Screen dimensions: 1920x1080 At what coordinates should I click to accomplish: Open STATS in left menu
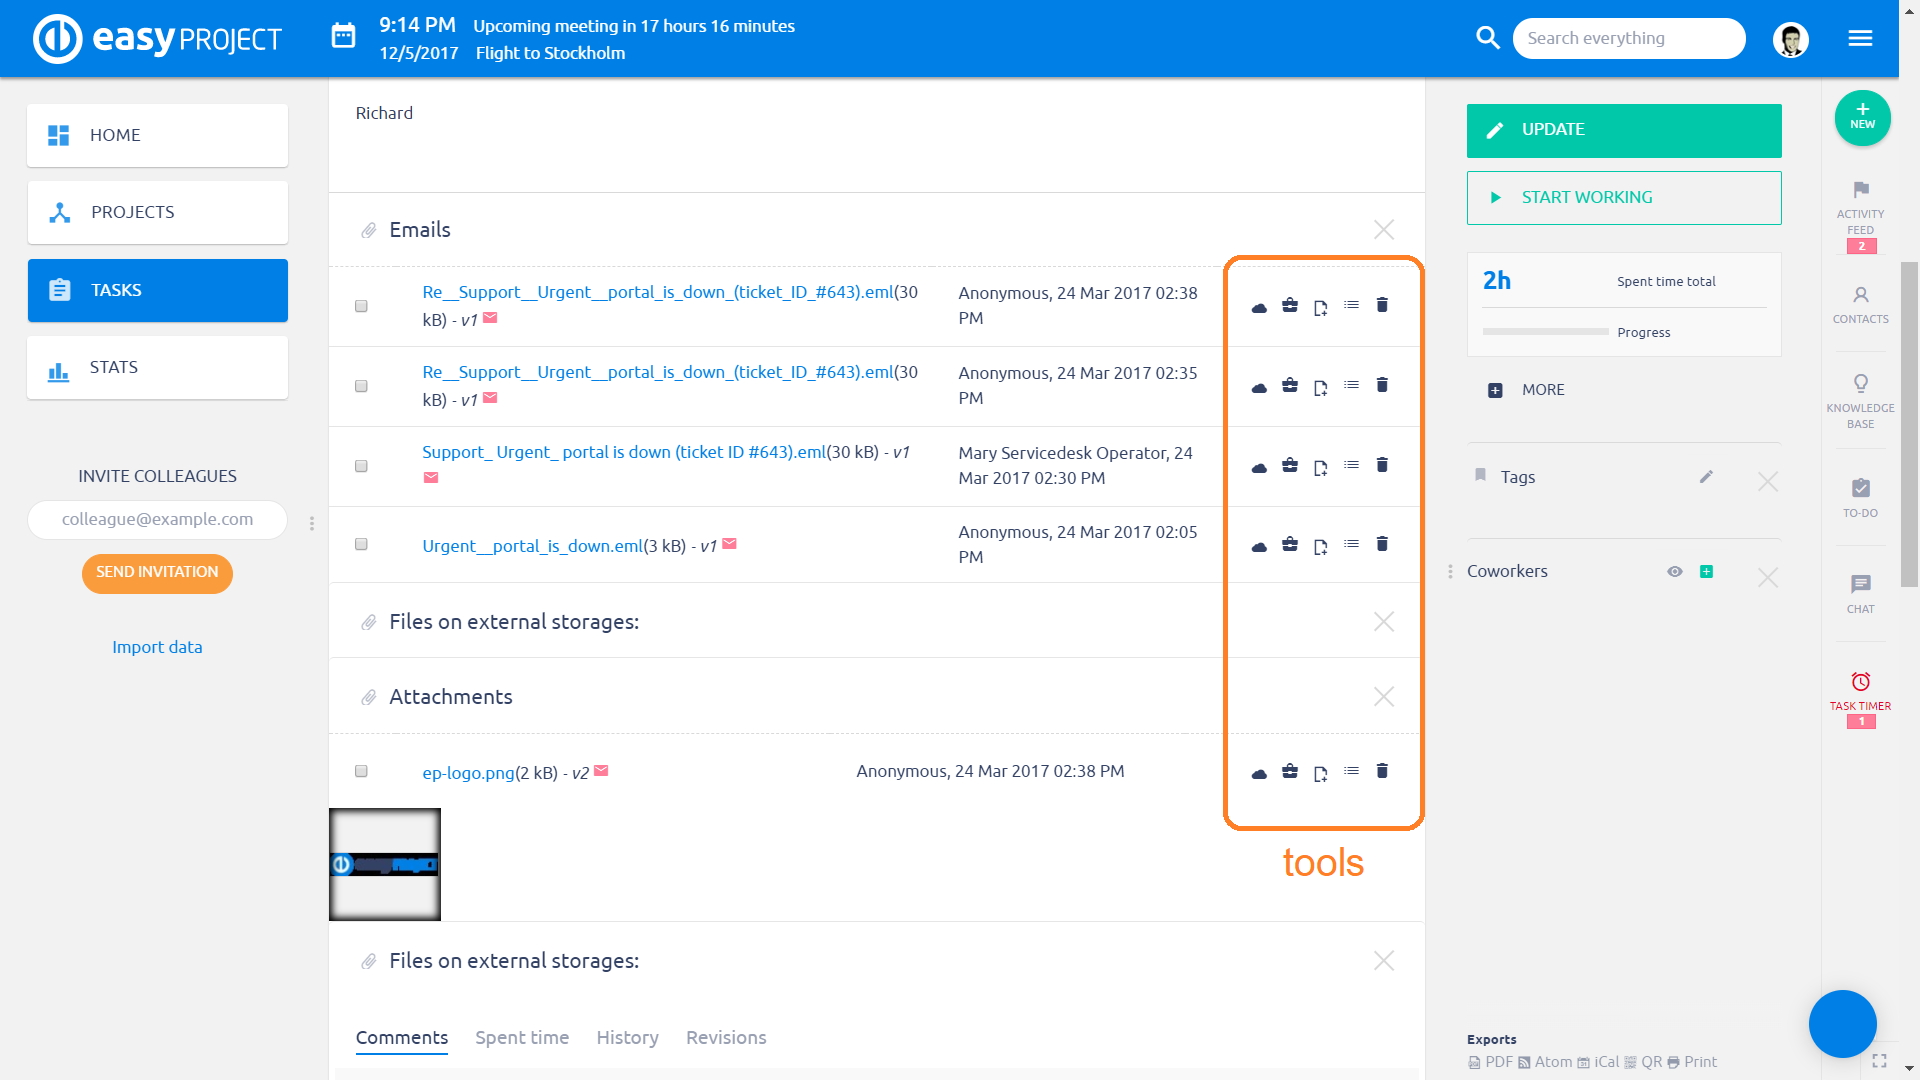(158, 367)
